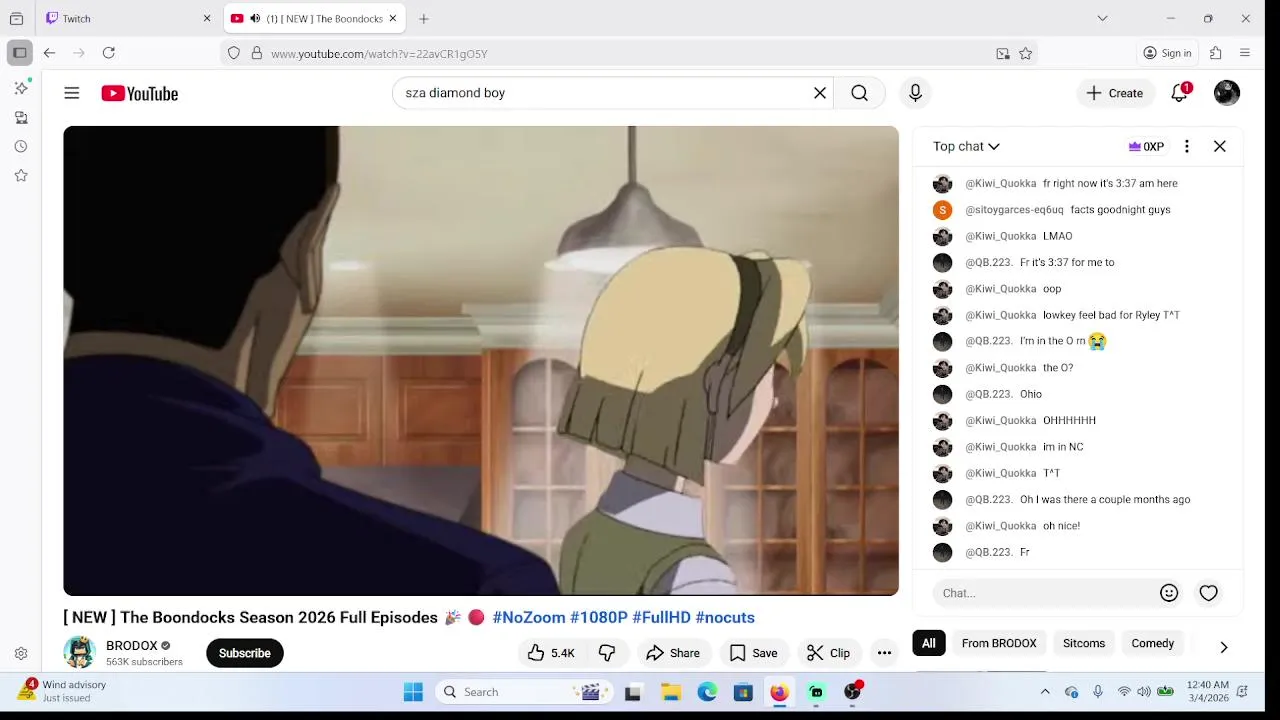Open @Kiwi_Quokka message 'oh nice!'
This screenshot has height=720, width=1280.
pos(1061,526)
